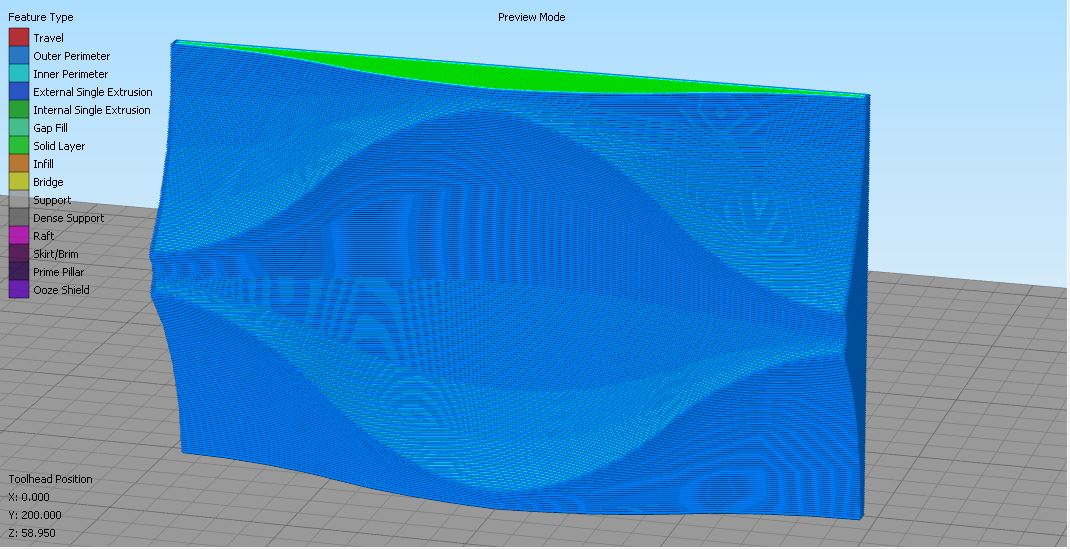1070x549 pixels.
Task: Click the 'Travel' legend label
Action: (x=48, y=38)
